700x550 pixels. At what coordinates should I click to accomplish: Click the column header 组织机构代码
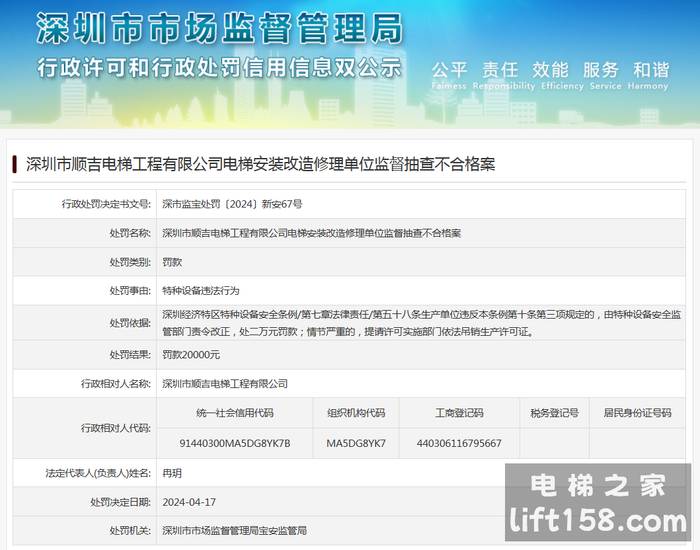(x=356, y=413)
